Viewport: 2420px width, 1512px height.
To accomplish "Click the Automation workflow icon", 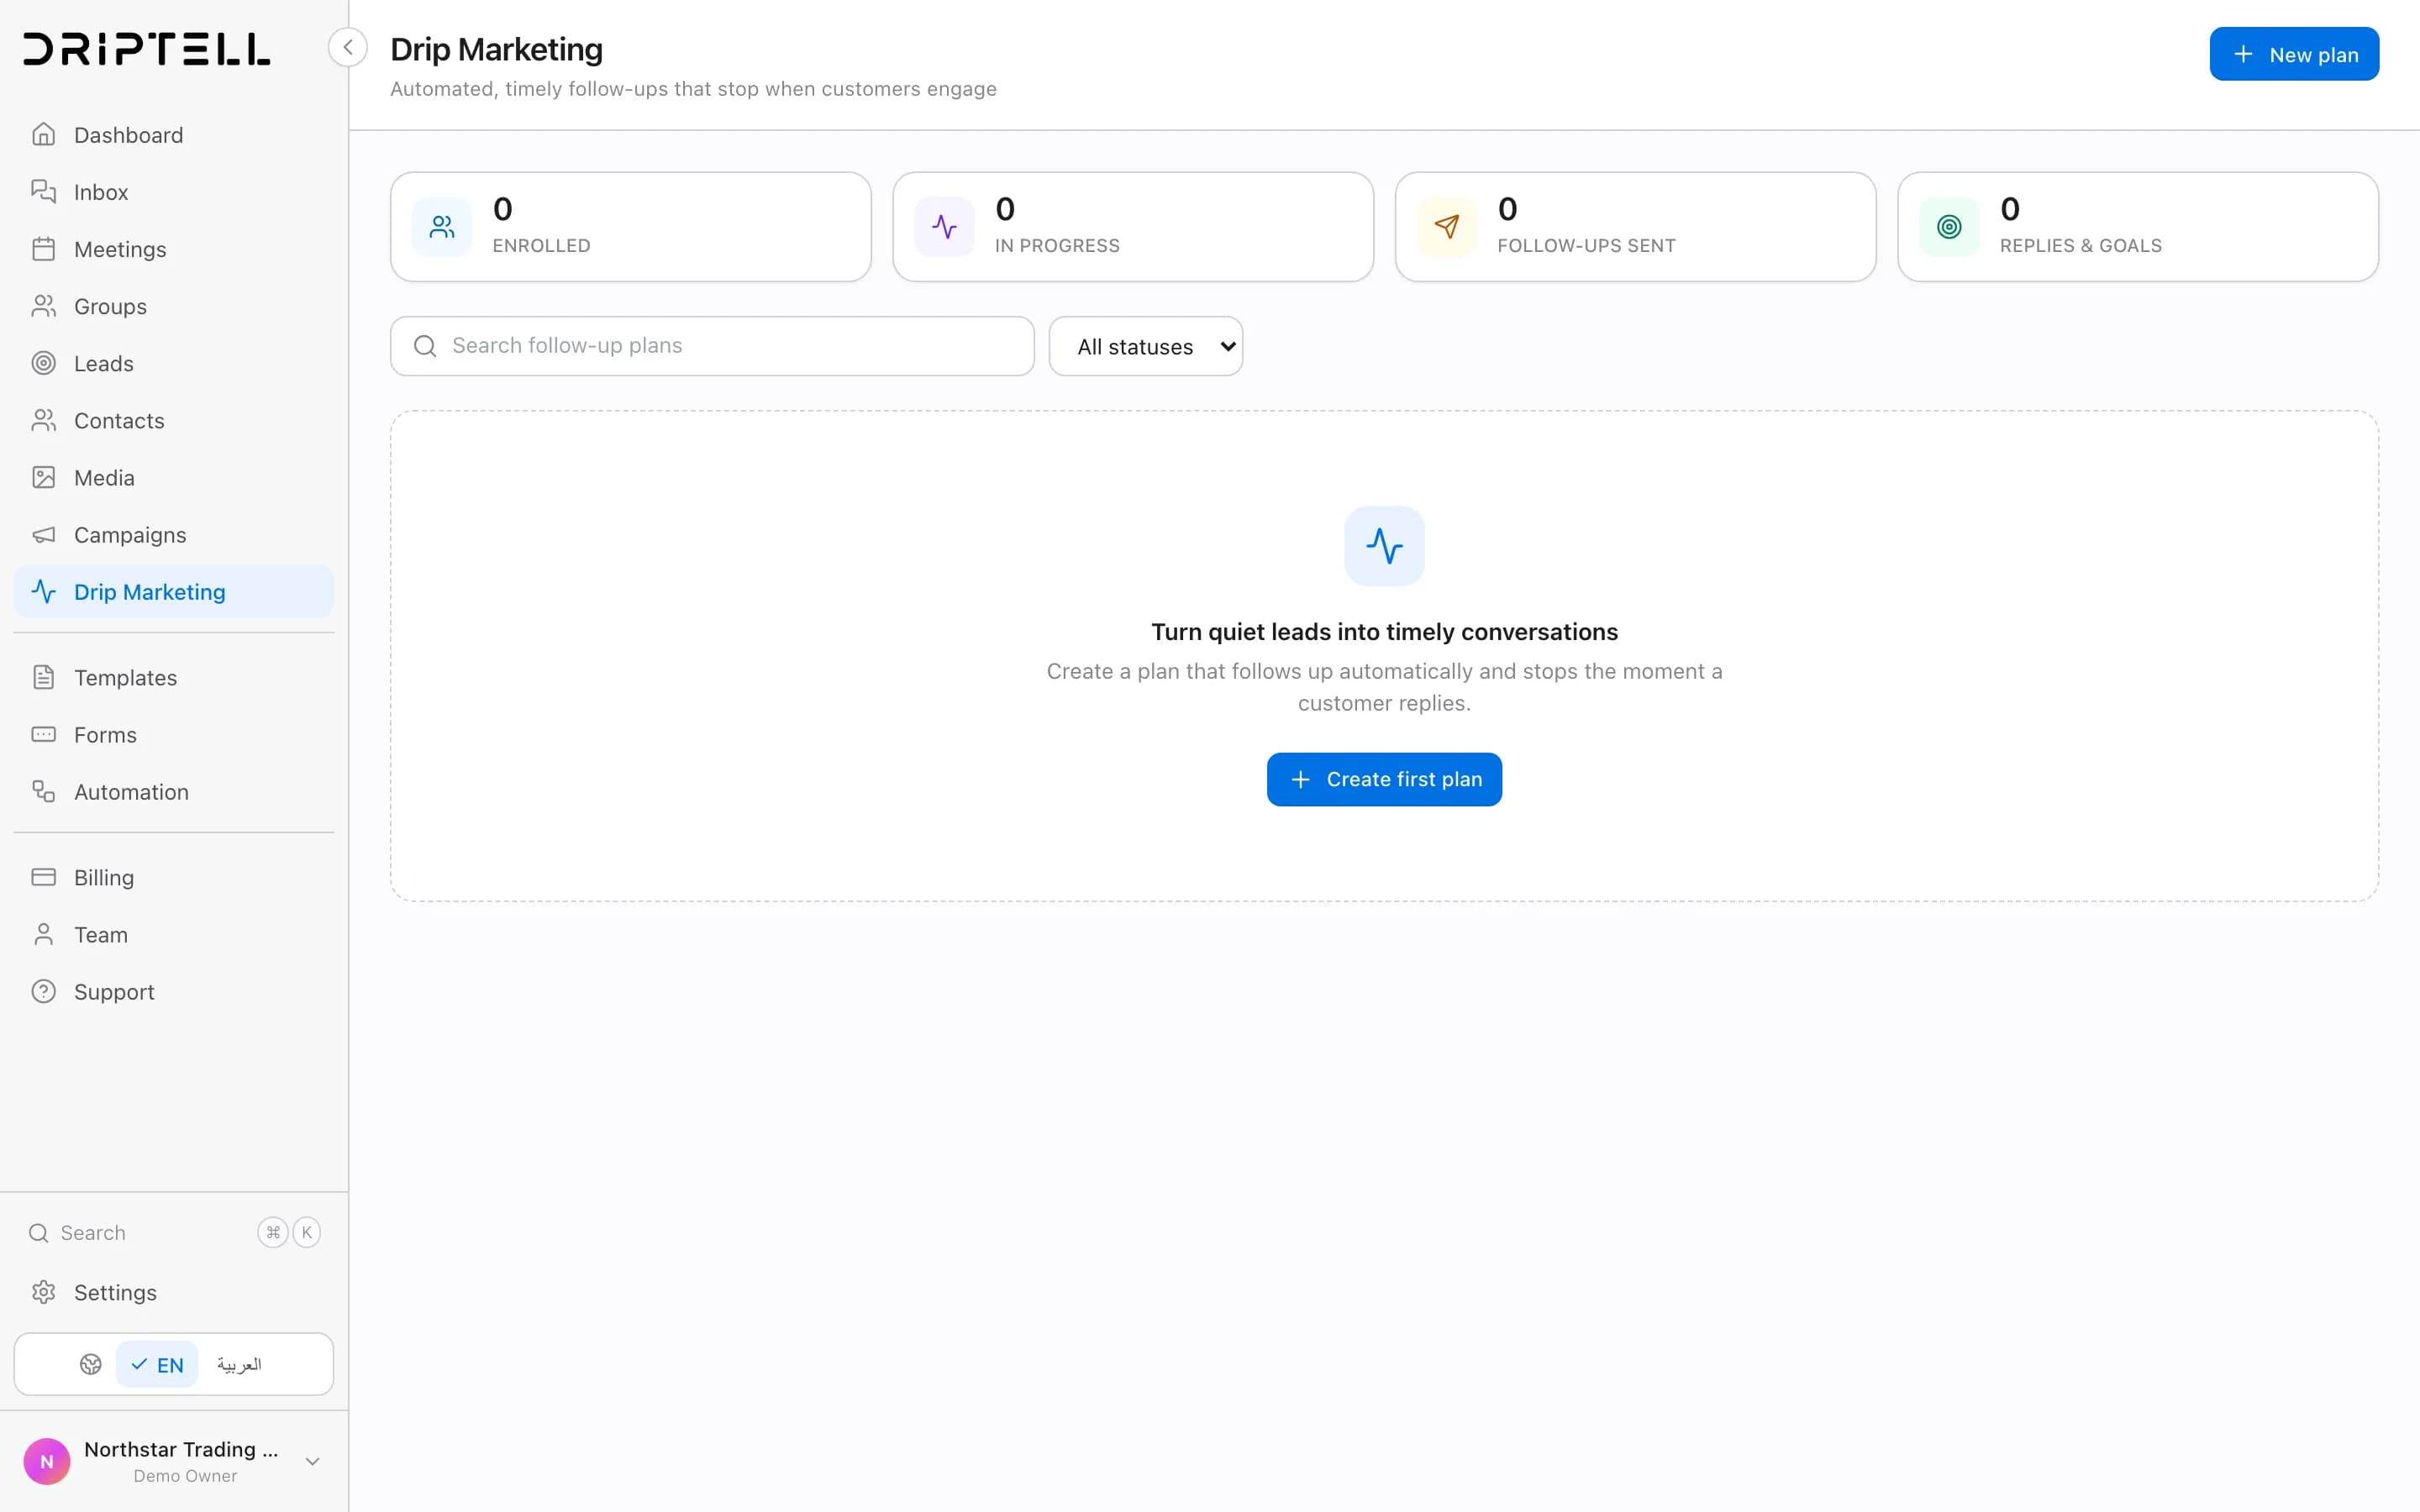I will [43, 791].
